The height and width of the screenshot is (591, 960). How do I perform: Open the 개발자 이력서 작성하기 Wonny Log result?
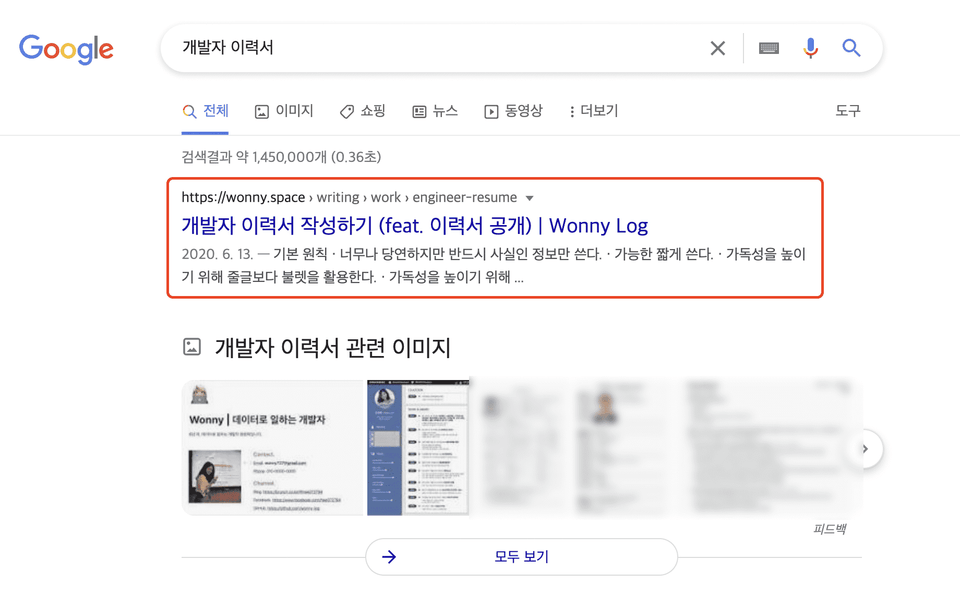coord(414,225)
